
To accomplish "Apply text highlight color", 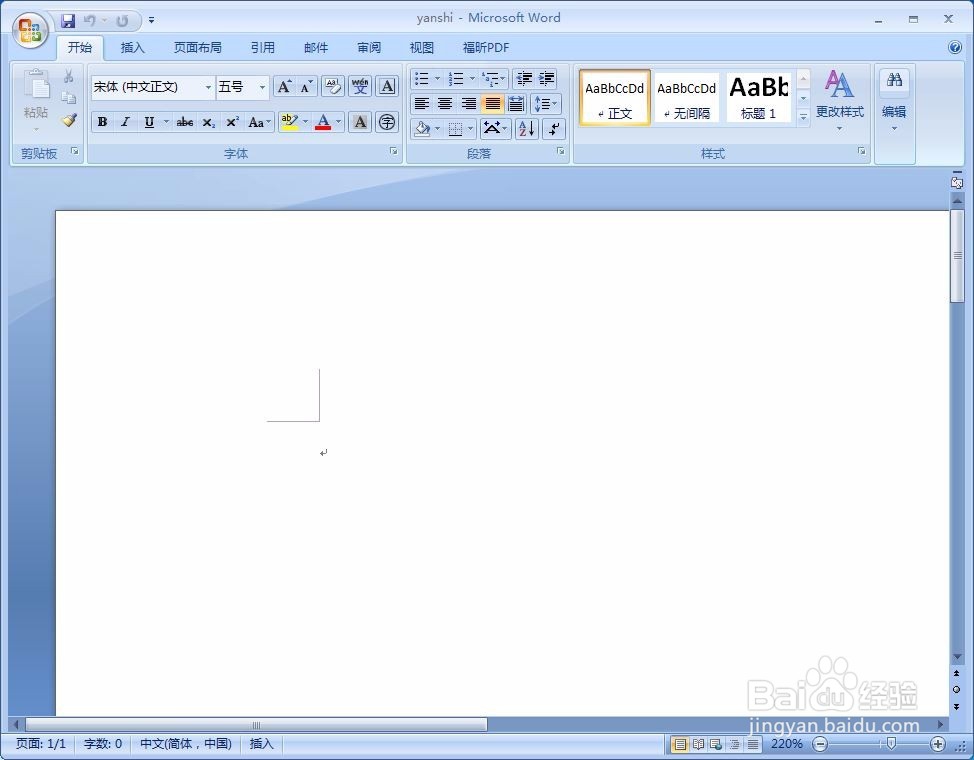I will 289,122.
